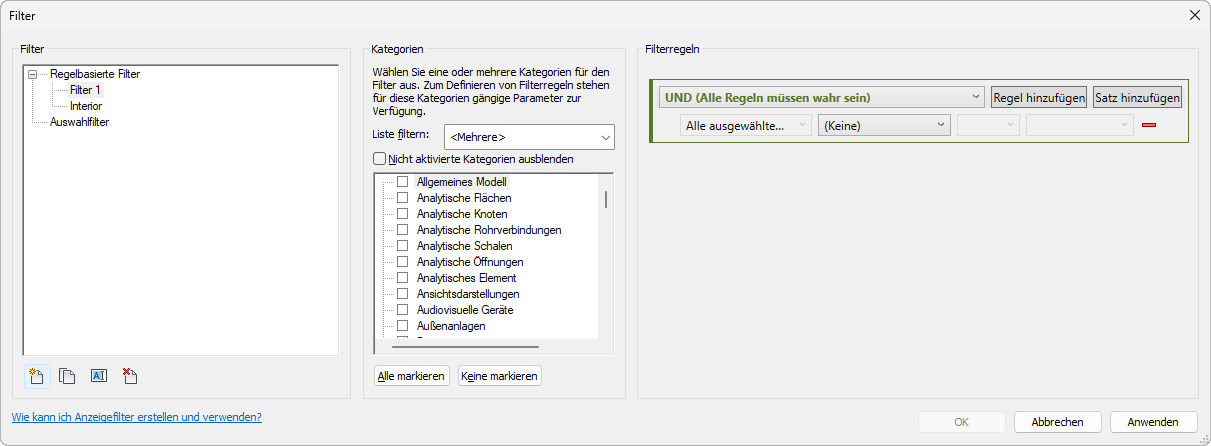Click the Delete filter icon
Image resolution: width=1211 pixels, height=446 pixels.
(129, 376)
